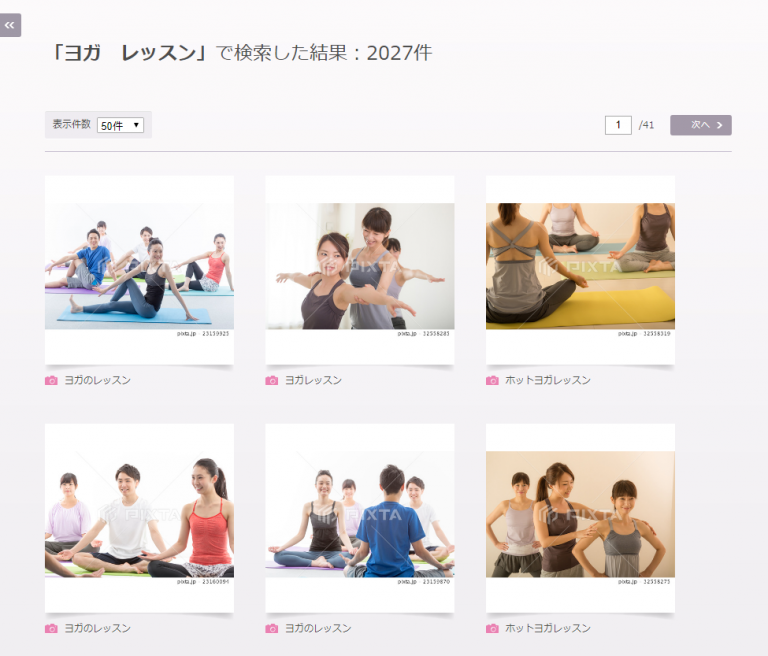Click the camera icon under the red-top woman photo
768x656 pixels.
pyautogui.click(x=51, y=629)
